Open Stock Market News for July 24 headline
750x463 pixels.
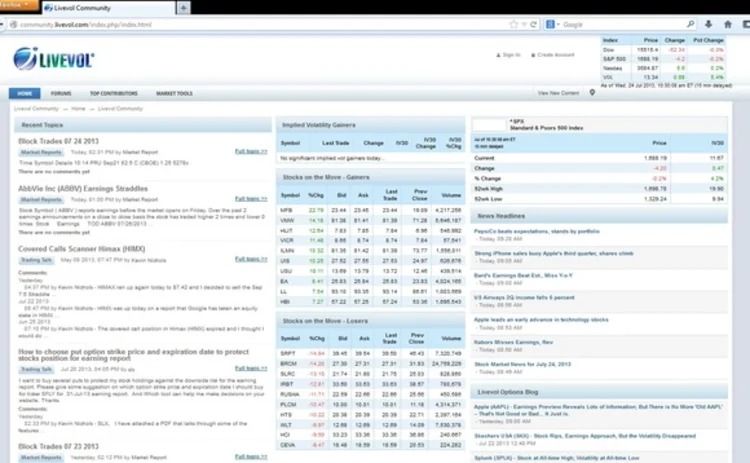pyautogui.click(x=522, y=364)
